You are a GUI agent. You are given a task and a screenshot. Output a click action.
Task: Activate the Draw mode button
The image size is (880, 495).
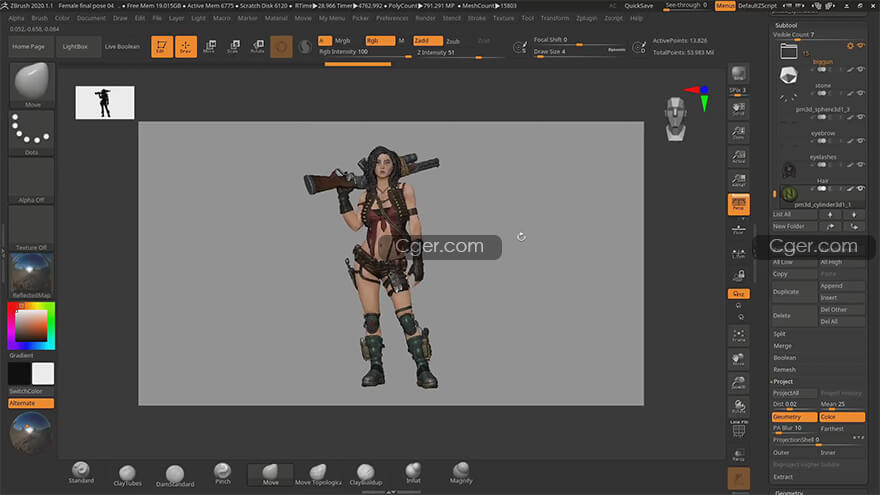[x=186, y=47]
